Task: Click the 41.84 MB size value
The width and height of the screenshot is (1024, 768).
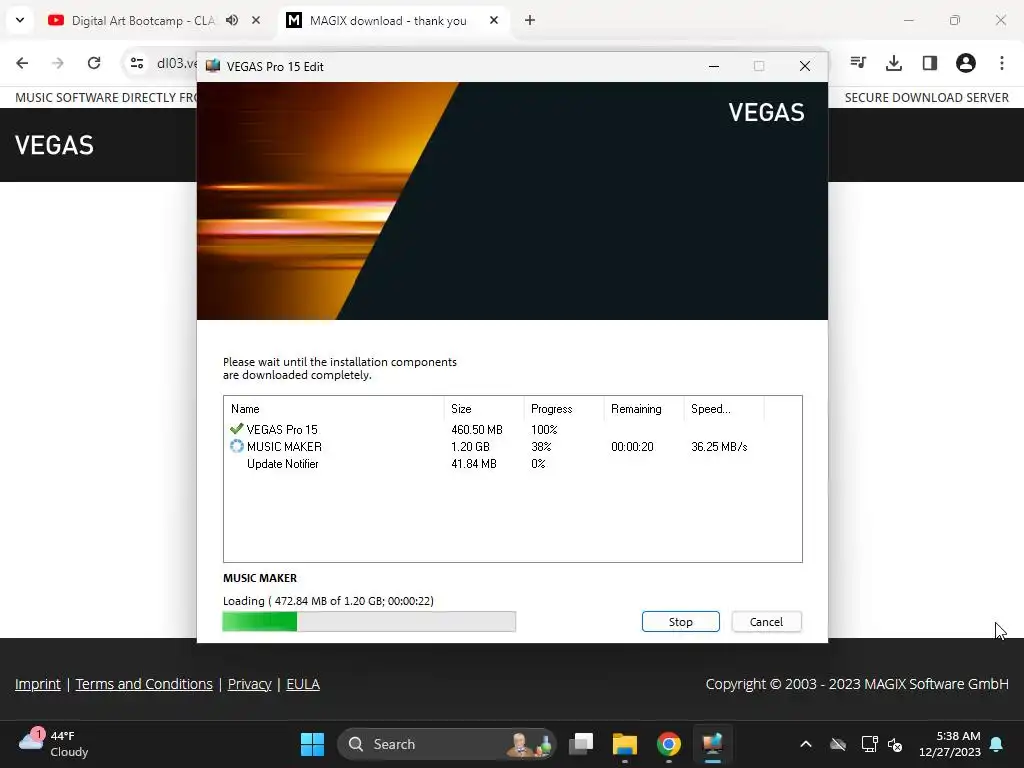Action: pos(473,464)
